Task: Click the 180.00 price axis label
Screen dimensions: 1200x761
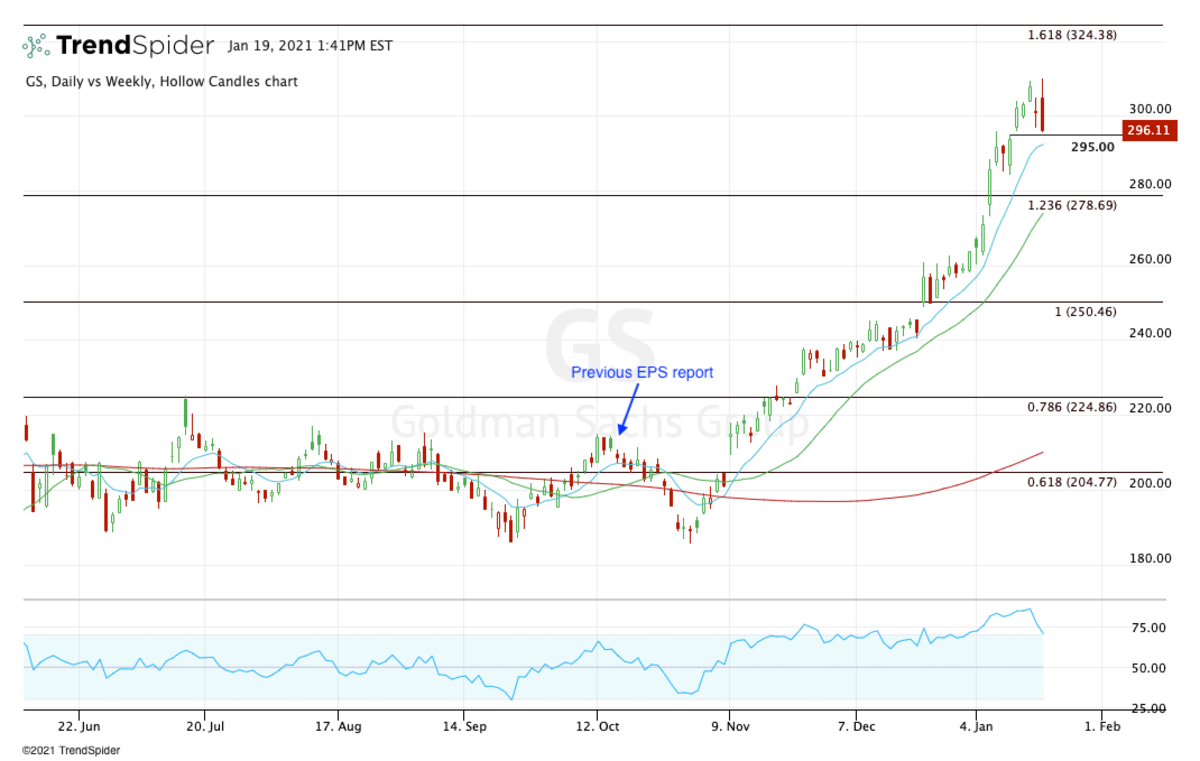Action: tap(1150, 558)
